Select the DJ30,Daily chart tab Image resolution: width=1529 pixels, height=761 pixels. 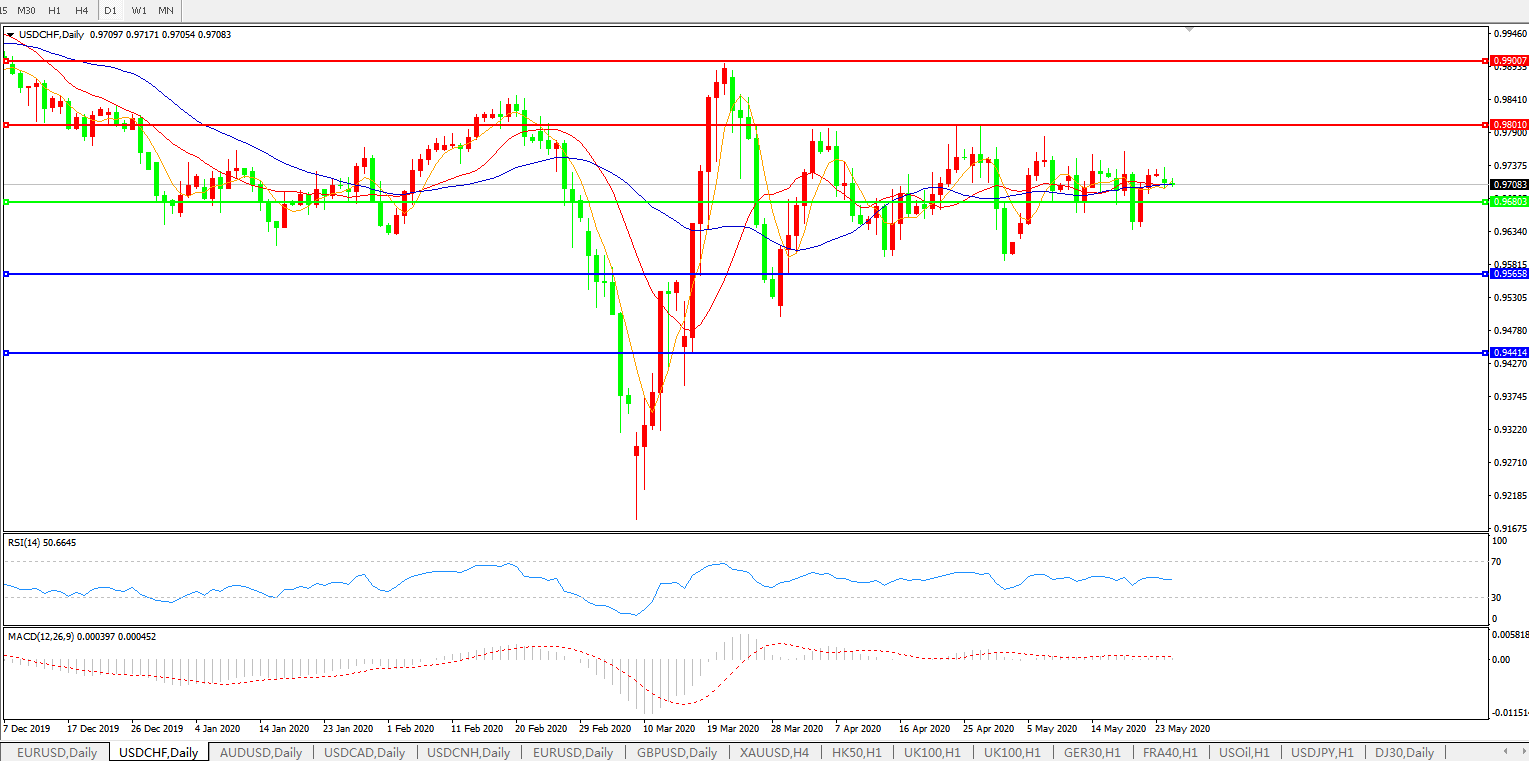tap(1404, 752)
